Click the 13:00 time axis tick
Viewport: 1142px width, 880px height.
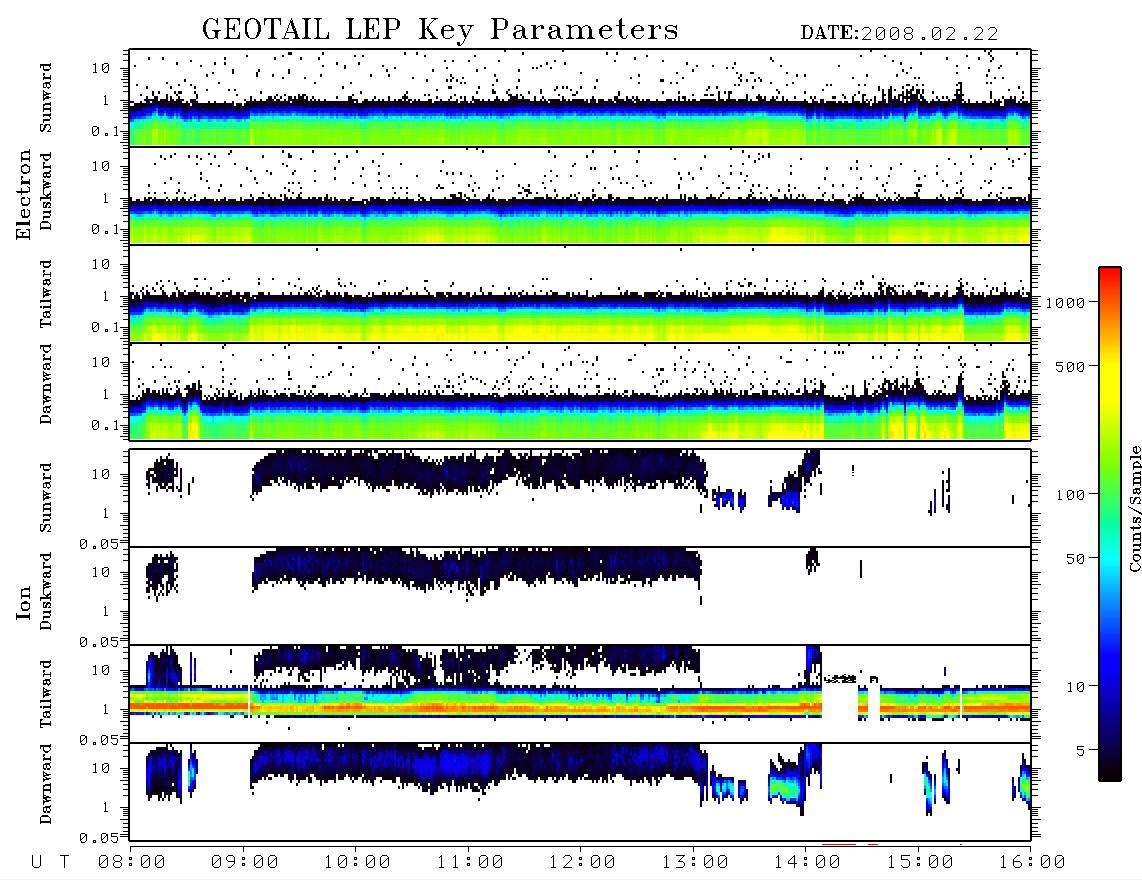pos(695,863)
